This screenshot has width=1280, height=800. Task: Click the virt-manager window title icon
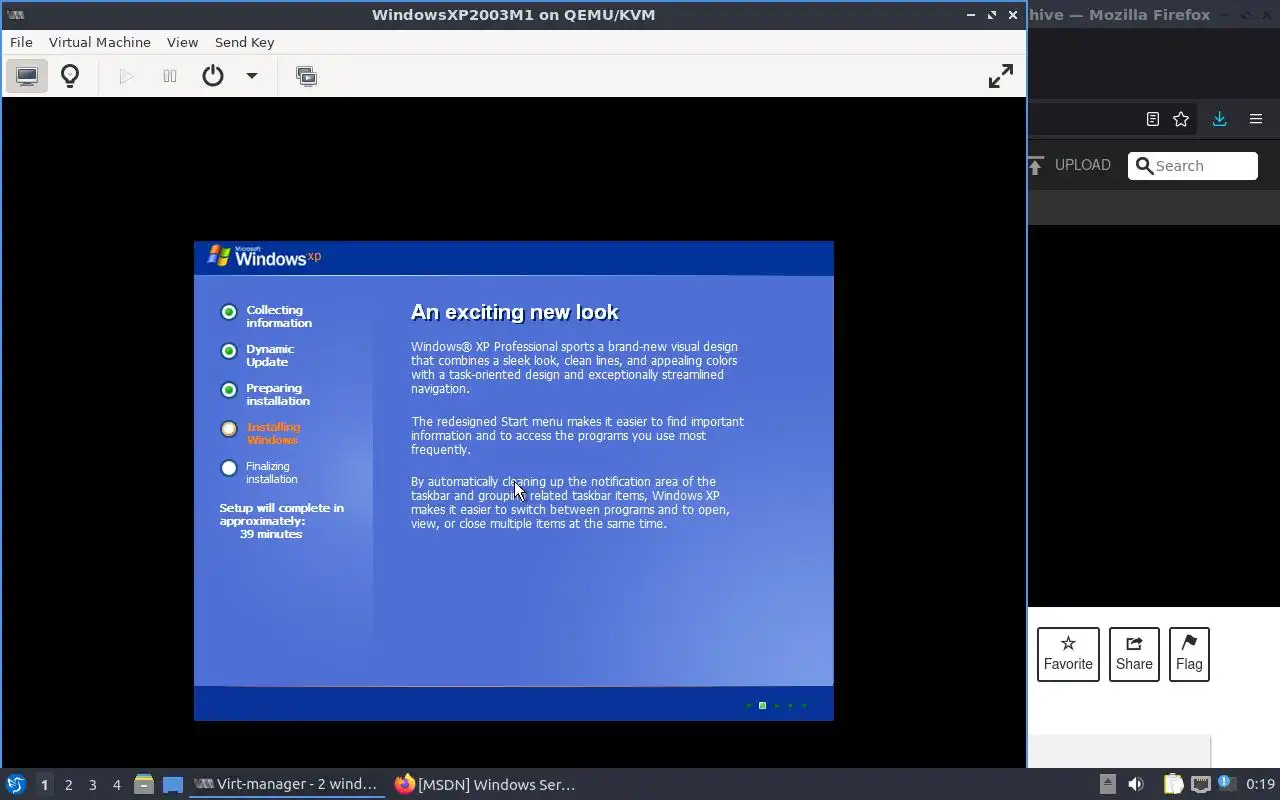(15, 14)
